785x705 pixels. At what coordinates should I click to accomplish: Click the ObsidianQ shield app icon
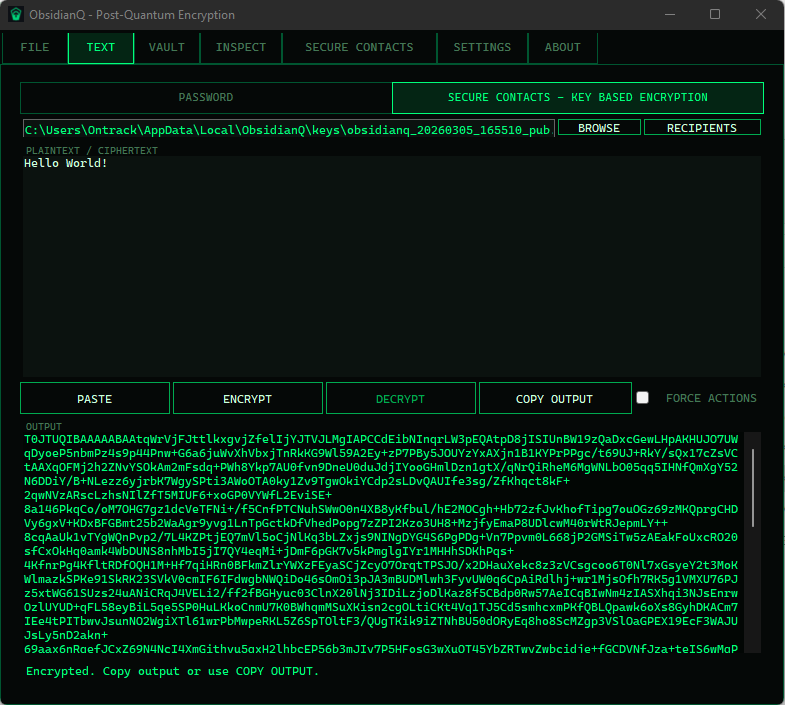point(16,15)
